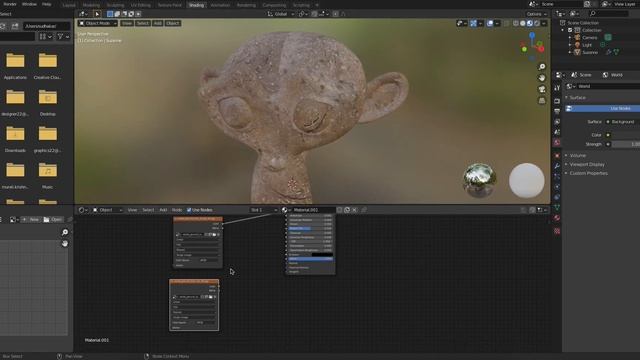This screenshot has width=640, height=360.
Task: Expand the Volume panel
Action: [x=577, y=156]
